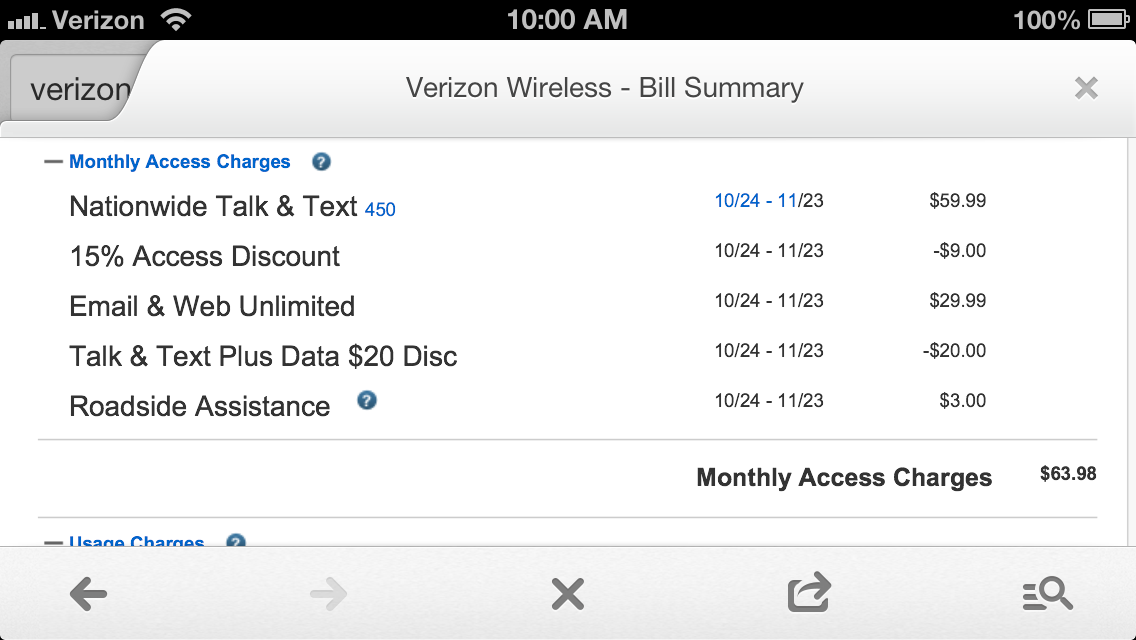
Task: Tap the battery indicator in status bar
Action: [x=1109, y=20]
